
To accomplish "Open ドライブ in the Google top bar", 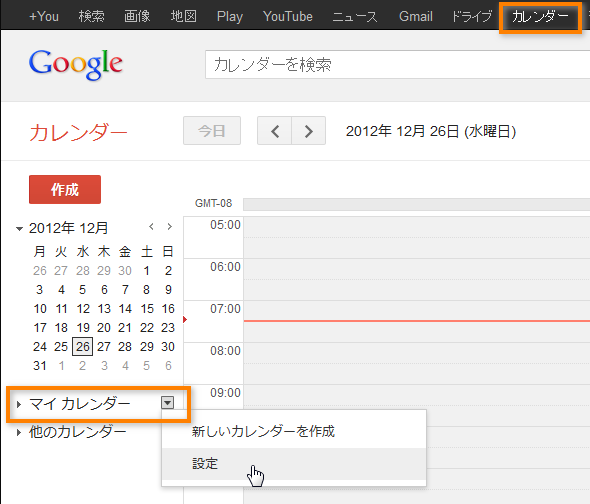I will pyautogui.click(x=472, y=16).
